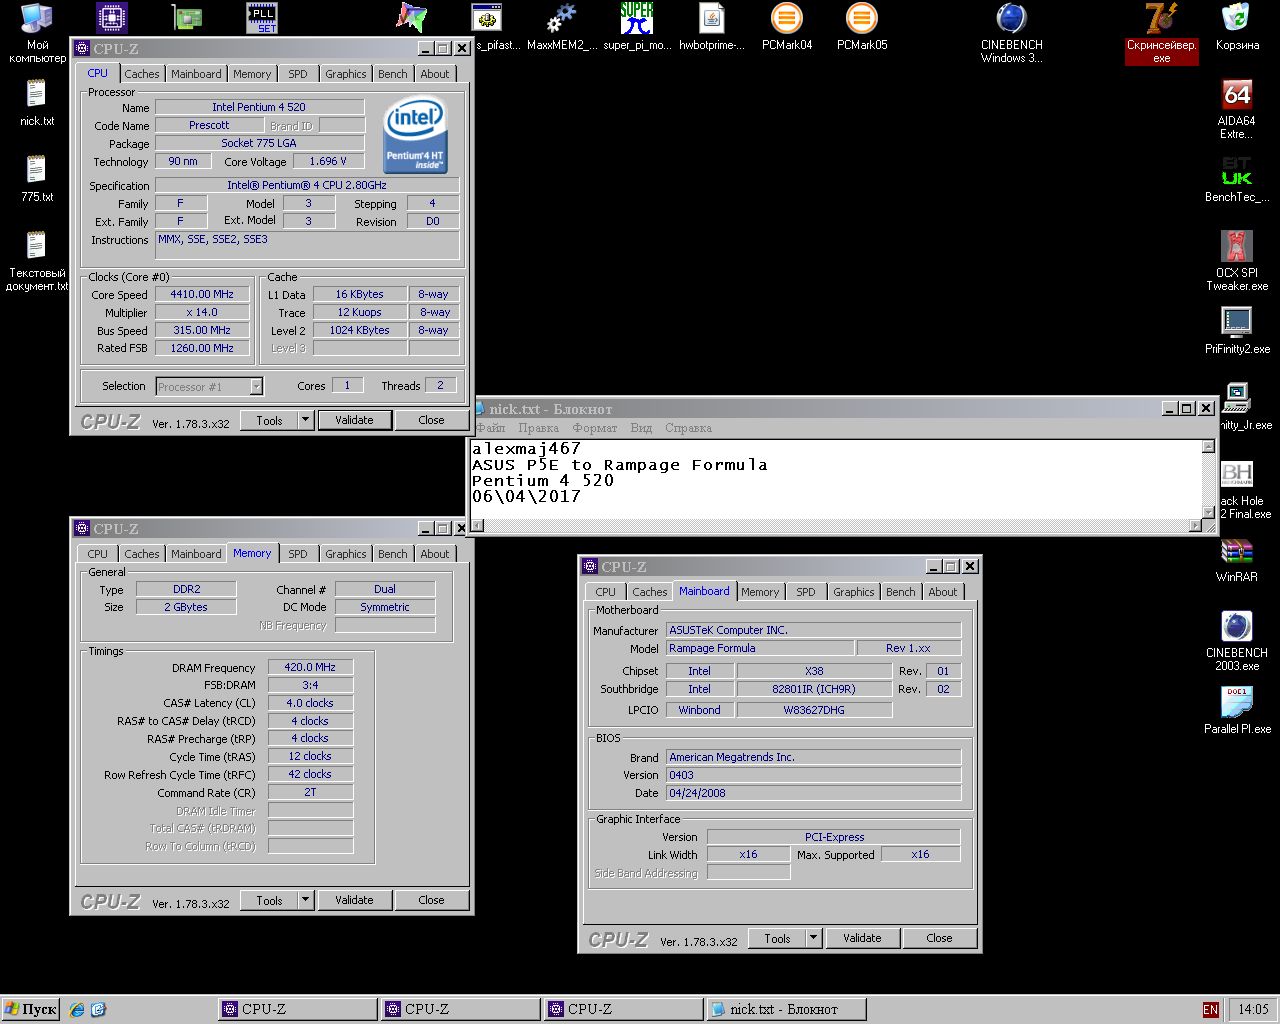Open nick.txt desktop file icon

36,102
